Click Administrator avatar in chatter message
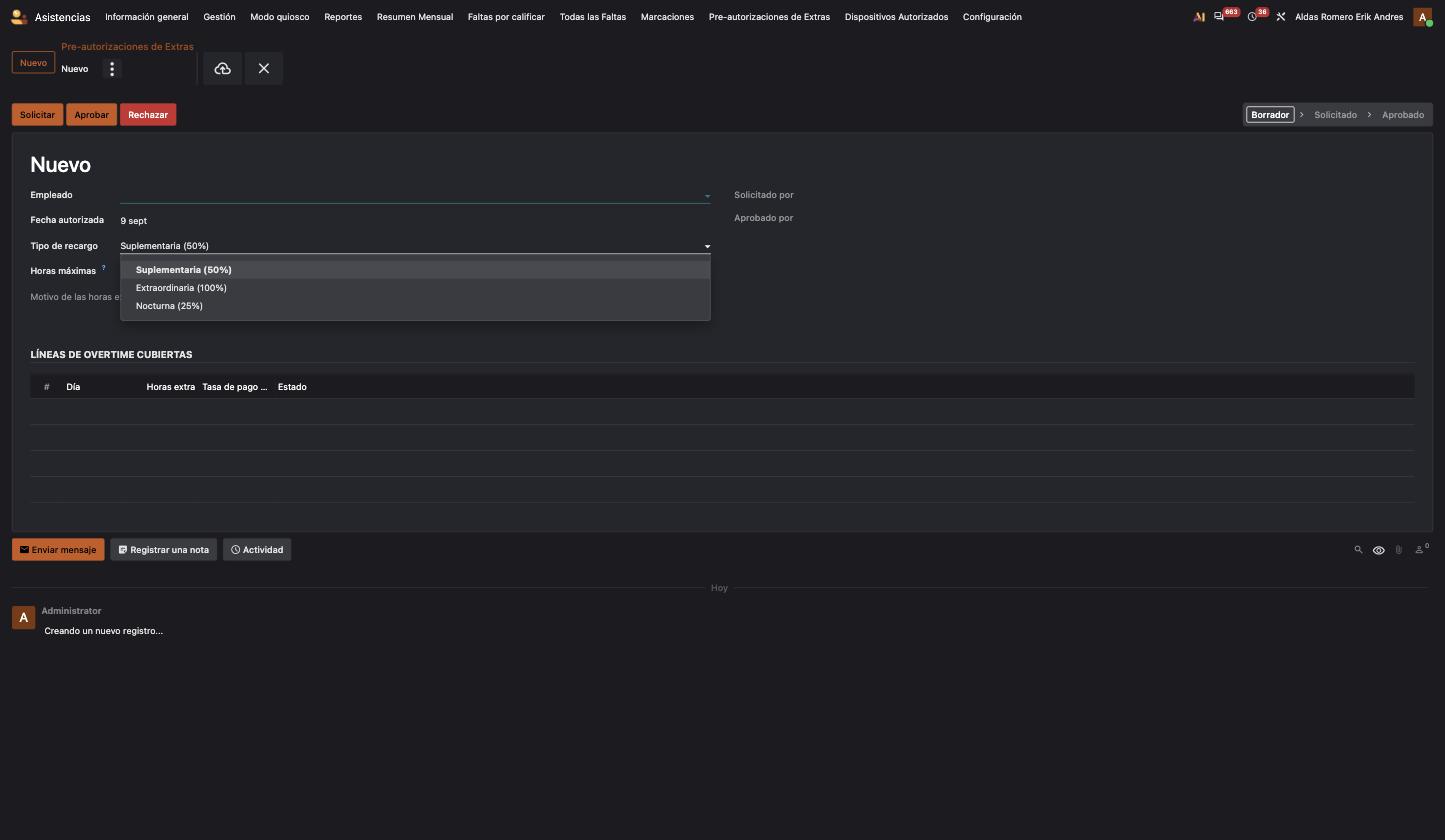1445x840 pixels. click(23, 618)
